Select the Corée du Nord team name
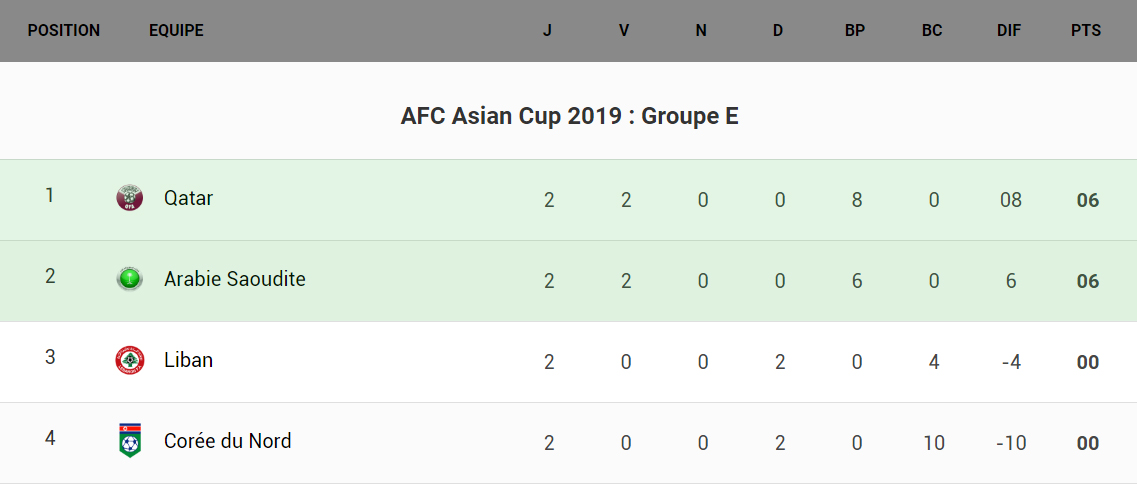This screenshot has width=1137, height=486. [x=227, y=441]
